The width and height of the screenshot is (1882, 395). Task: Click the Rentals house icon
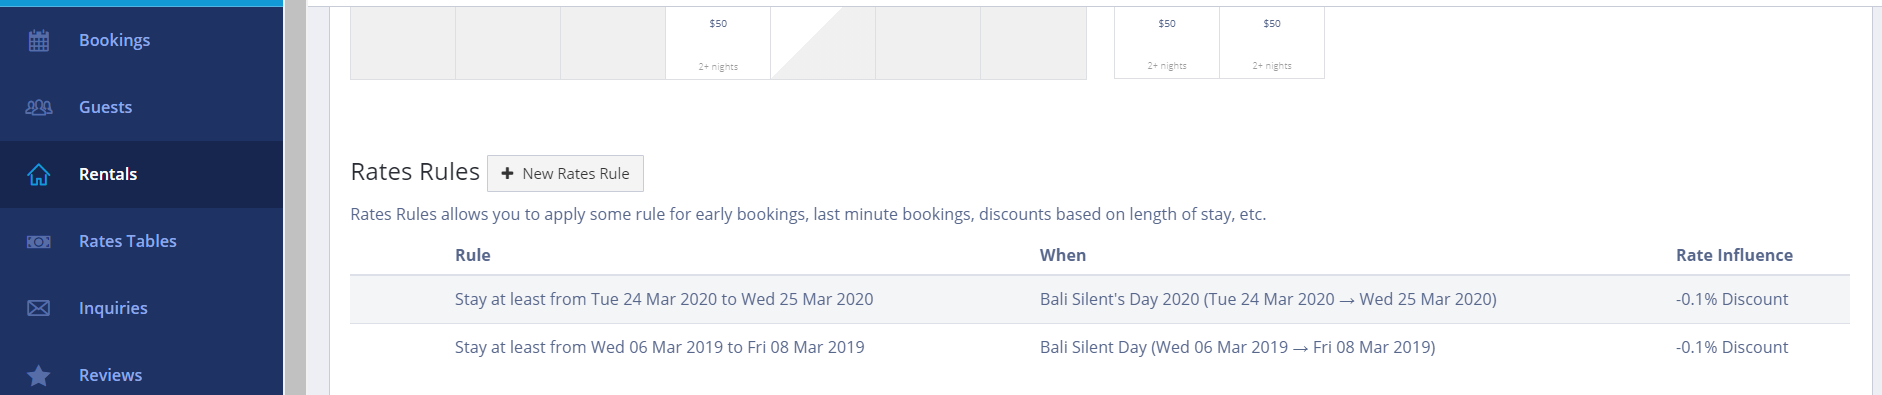[39, 174]
